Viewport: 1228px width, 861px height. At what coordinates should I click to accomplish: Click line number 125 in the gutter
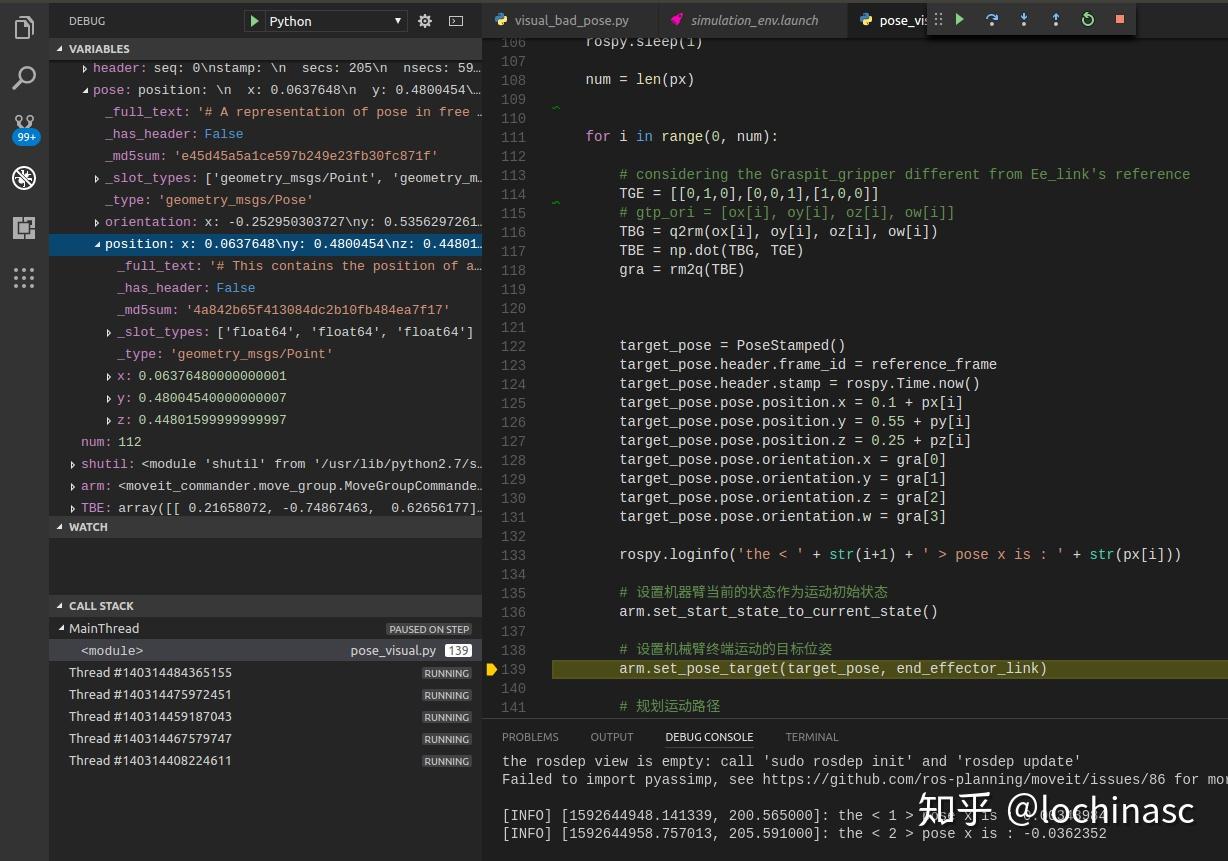(x=513, y=403)
